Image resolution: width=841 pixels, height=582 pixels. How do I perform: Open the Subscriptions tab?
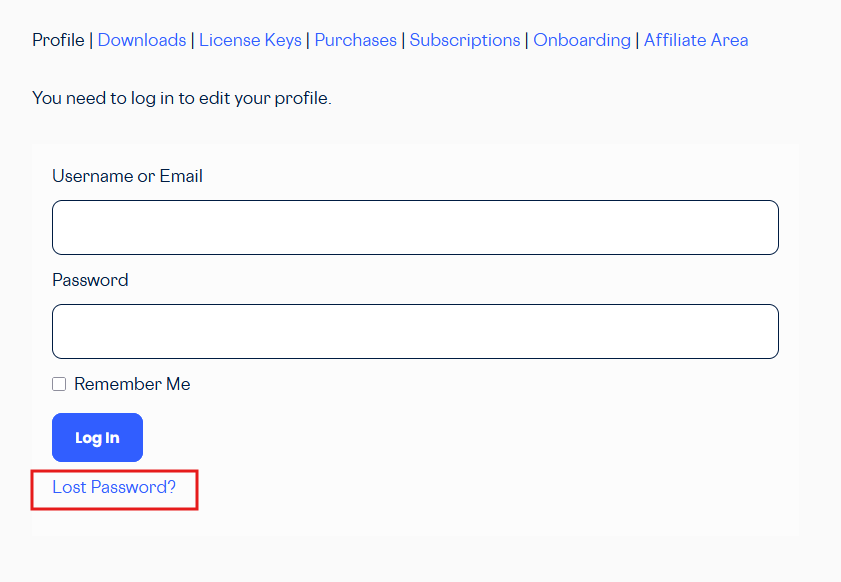(464, 40)
